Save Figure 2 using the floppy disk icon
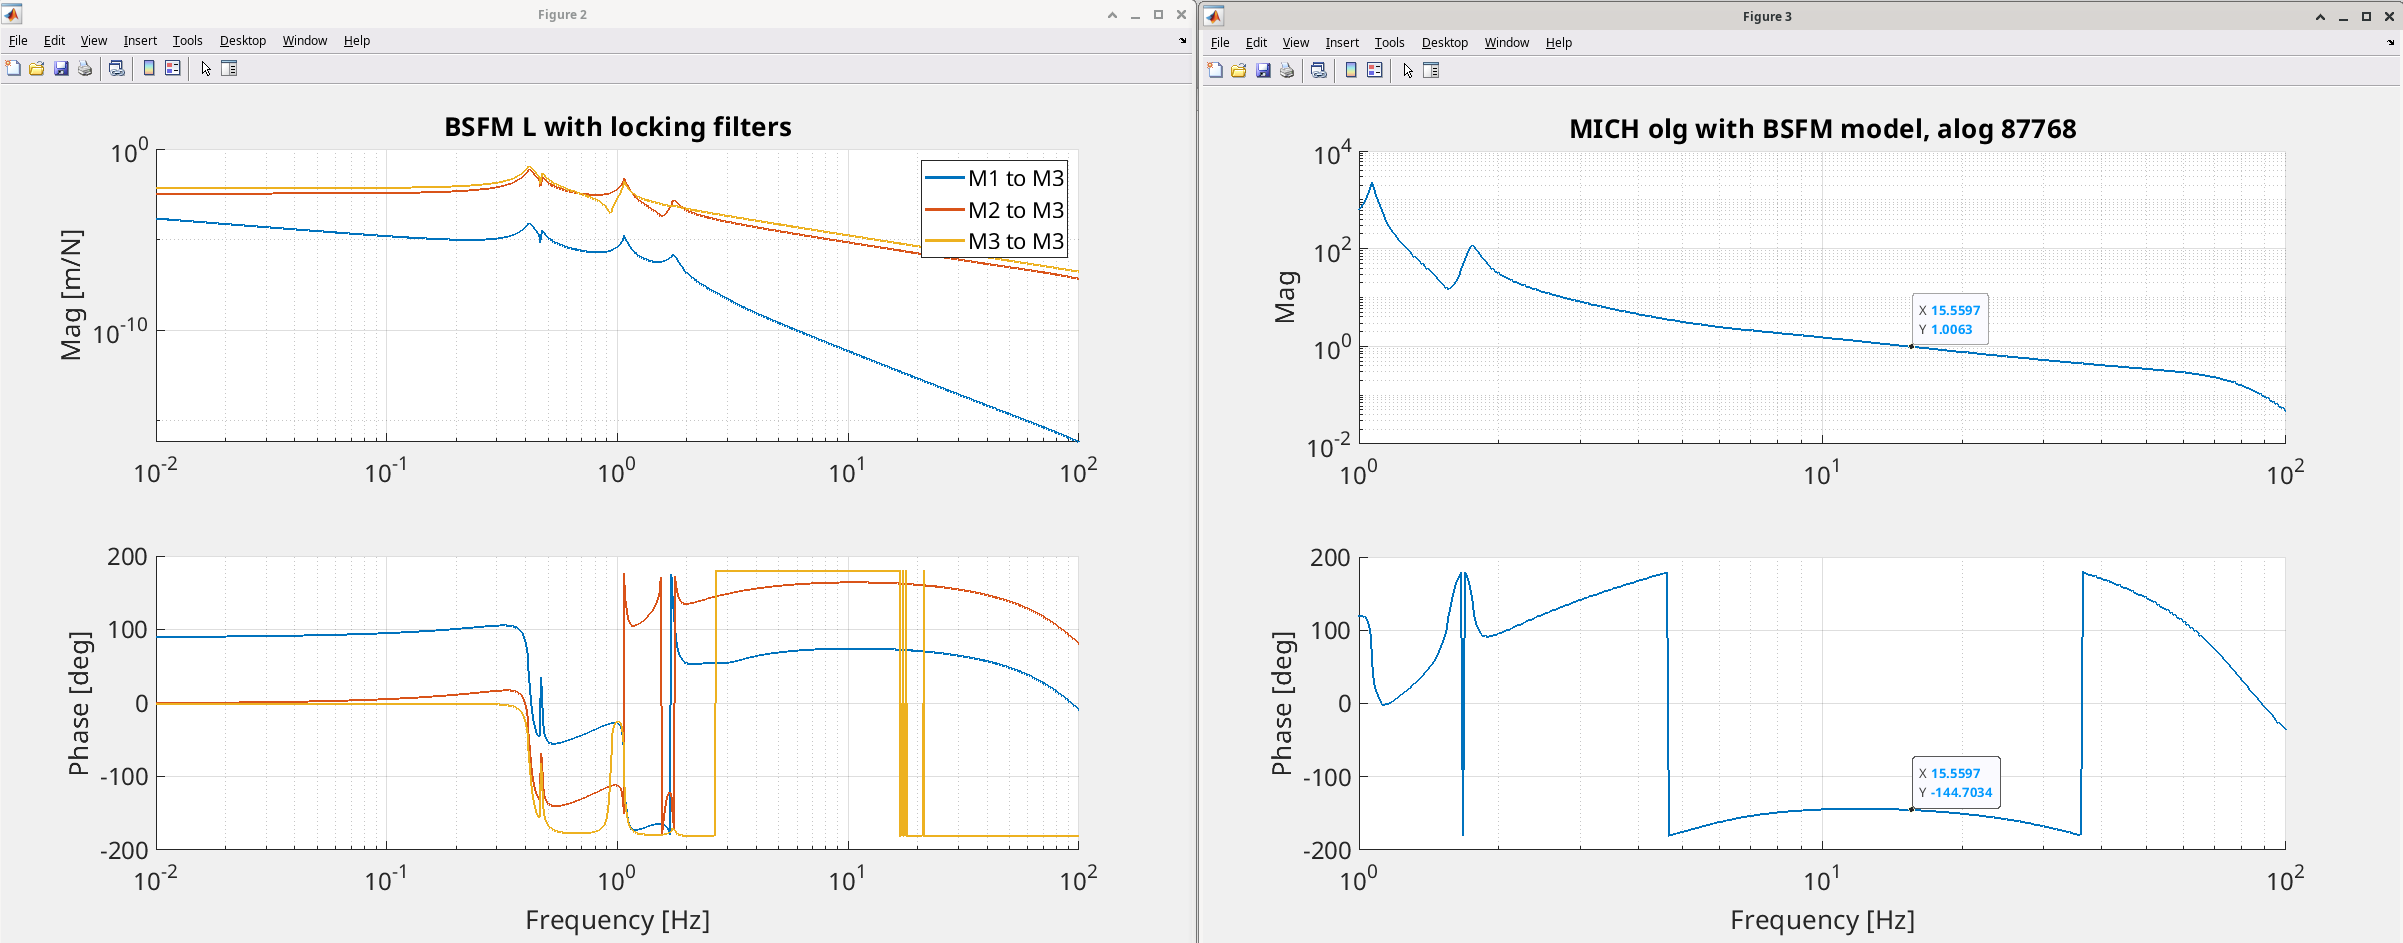 pyautogui.click(x=61, y=68)
